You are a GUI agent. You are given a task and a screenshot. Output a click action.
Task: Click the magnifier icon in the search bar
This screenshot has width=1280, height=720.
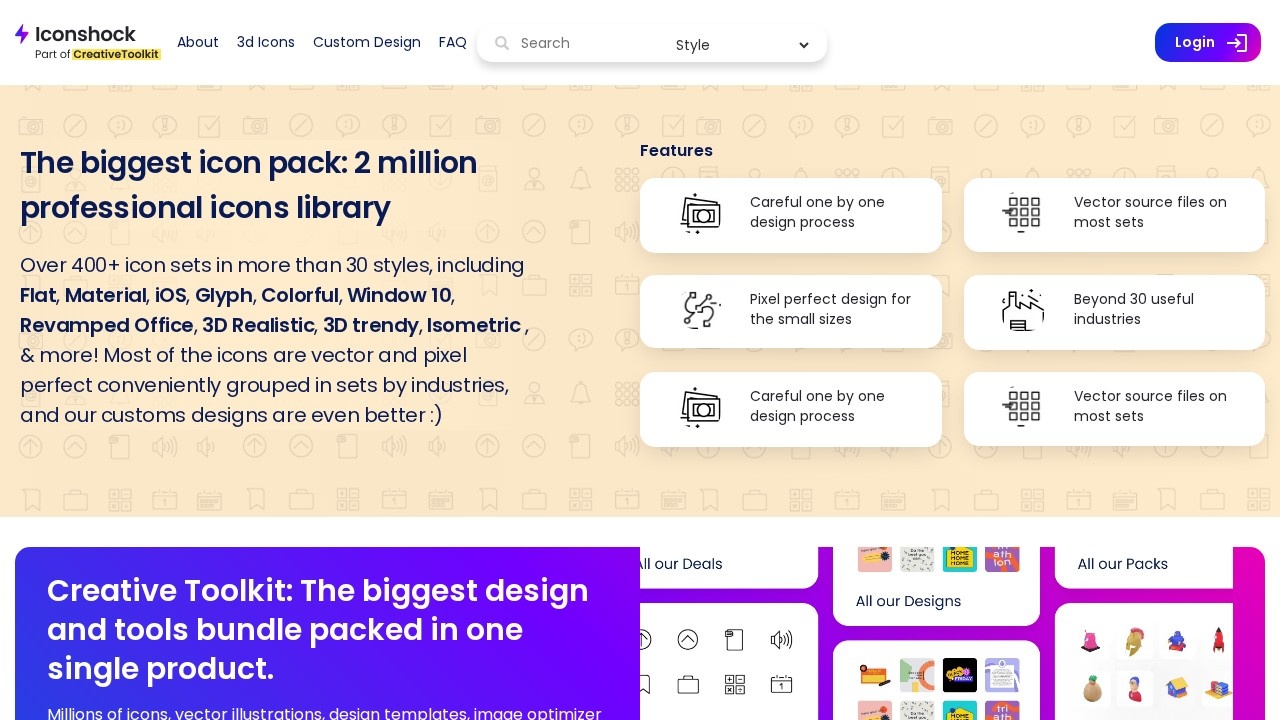pyautogui.click(x=502, y=43)
